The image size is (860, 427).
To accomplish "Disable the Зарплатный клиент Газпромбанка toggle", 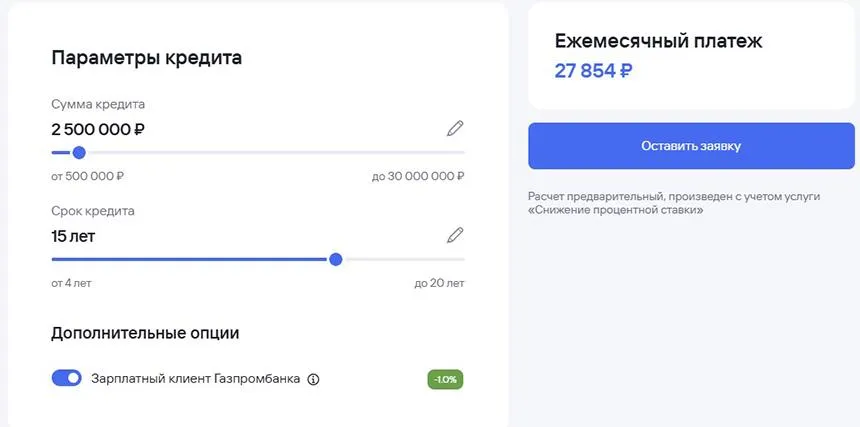I will tap(66, 378).
